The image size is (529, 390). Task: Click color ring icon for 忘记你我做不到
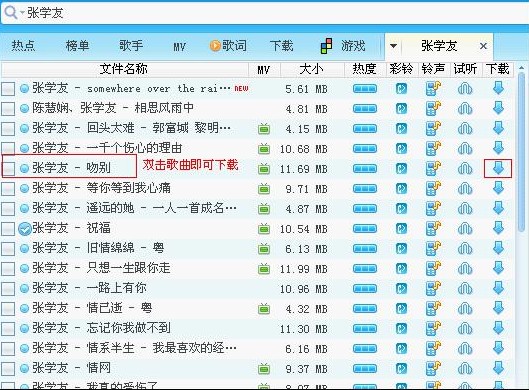401,328
